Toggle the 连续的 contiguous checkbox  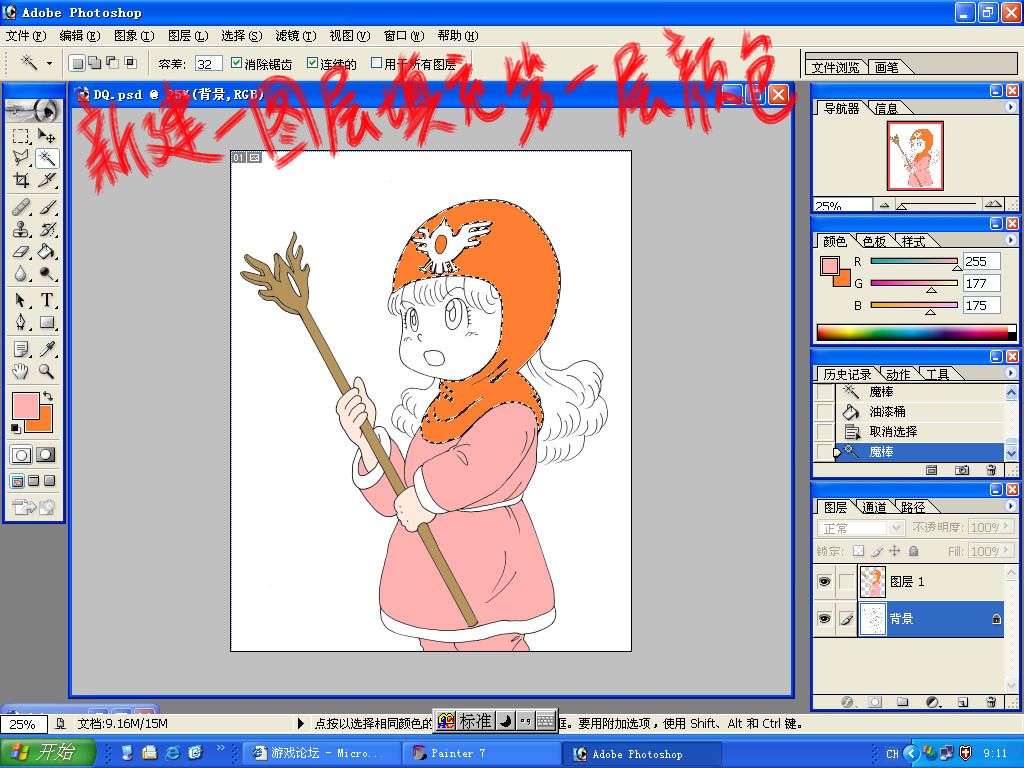pyautogui.click(x=312, y=63)
